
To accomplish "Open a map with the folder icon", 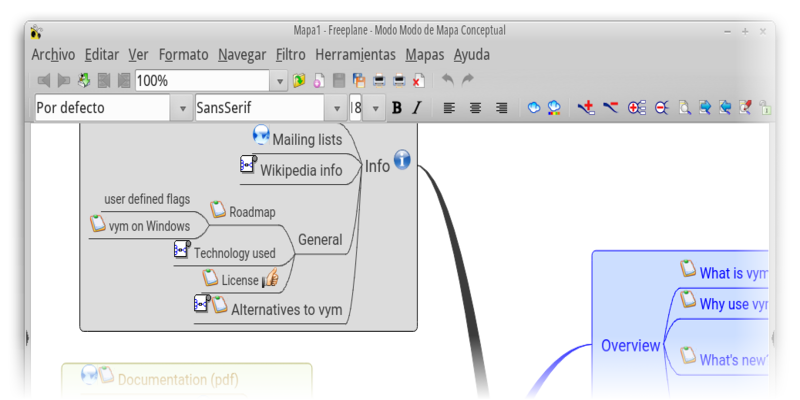I will tap(299, 80).
